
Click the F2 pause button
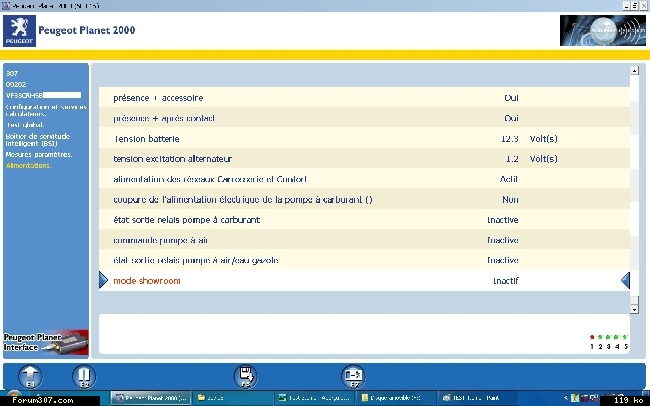click(84, 377)
